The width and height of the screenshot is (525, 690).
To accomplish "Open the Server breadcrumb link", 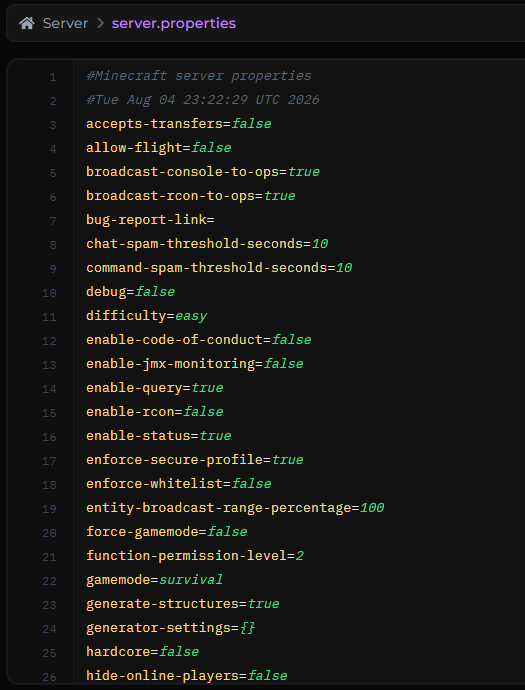I will click(65, 23).
